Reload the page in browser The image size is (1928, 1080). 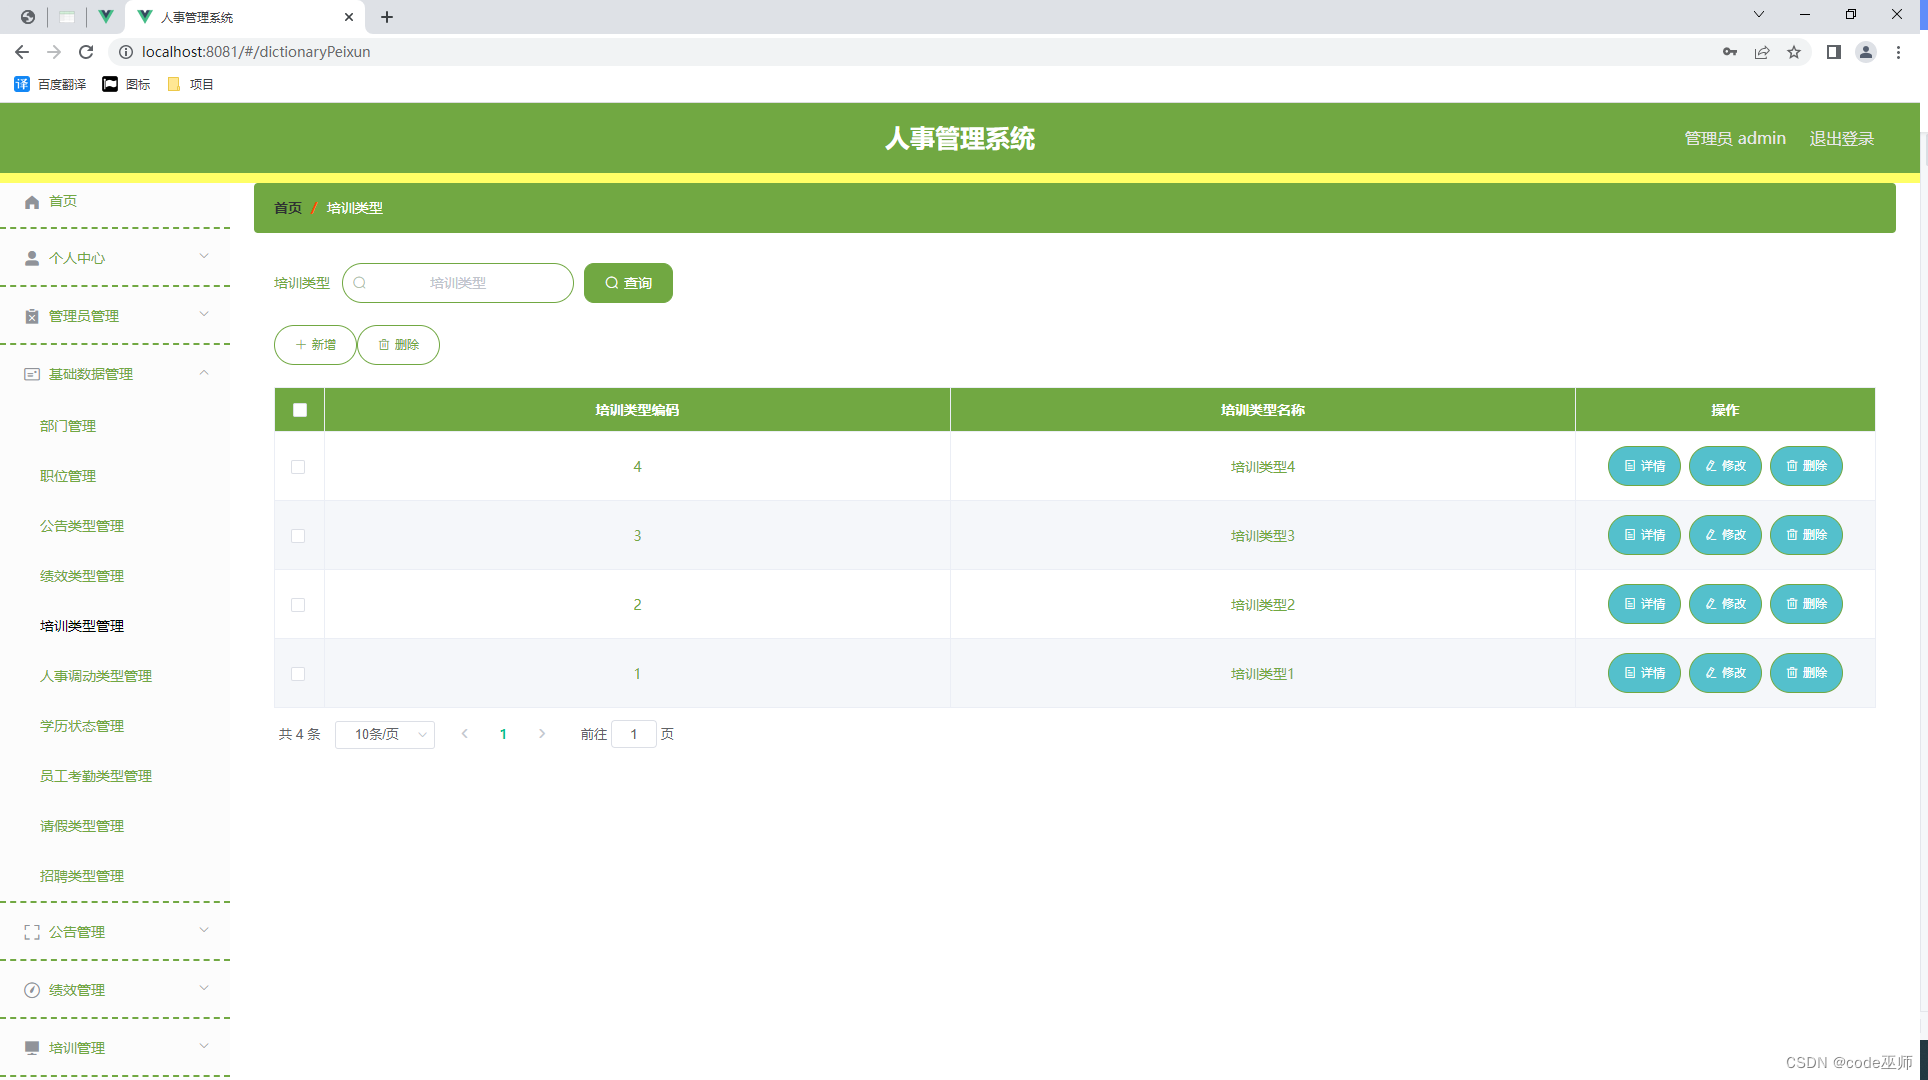coord(86,52)
